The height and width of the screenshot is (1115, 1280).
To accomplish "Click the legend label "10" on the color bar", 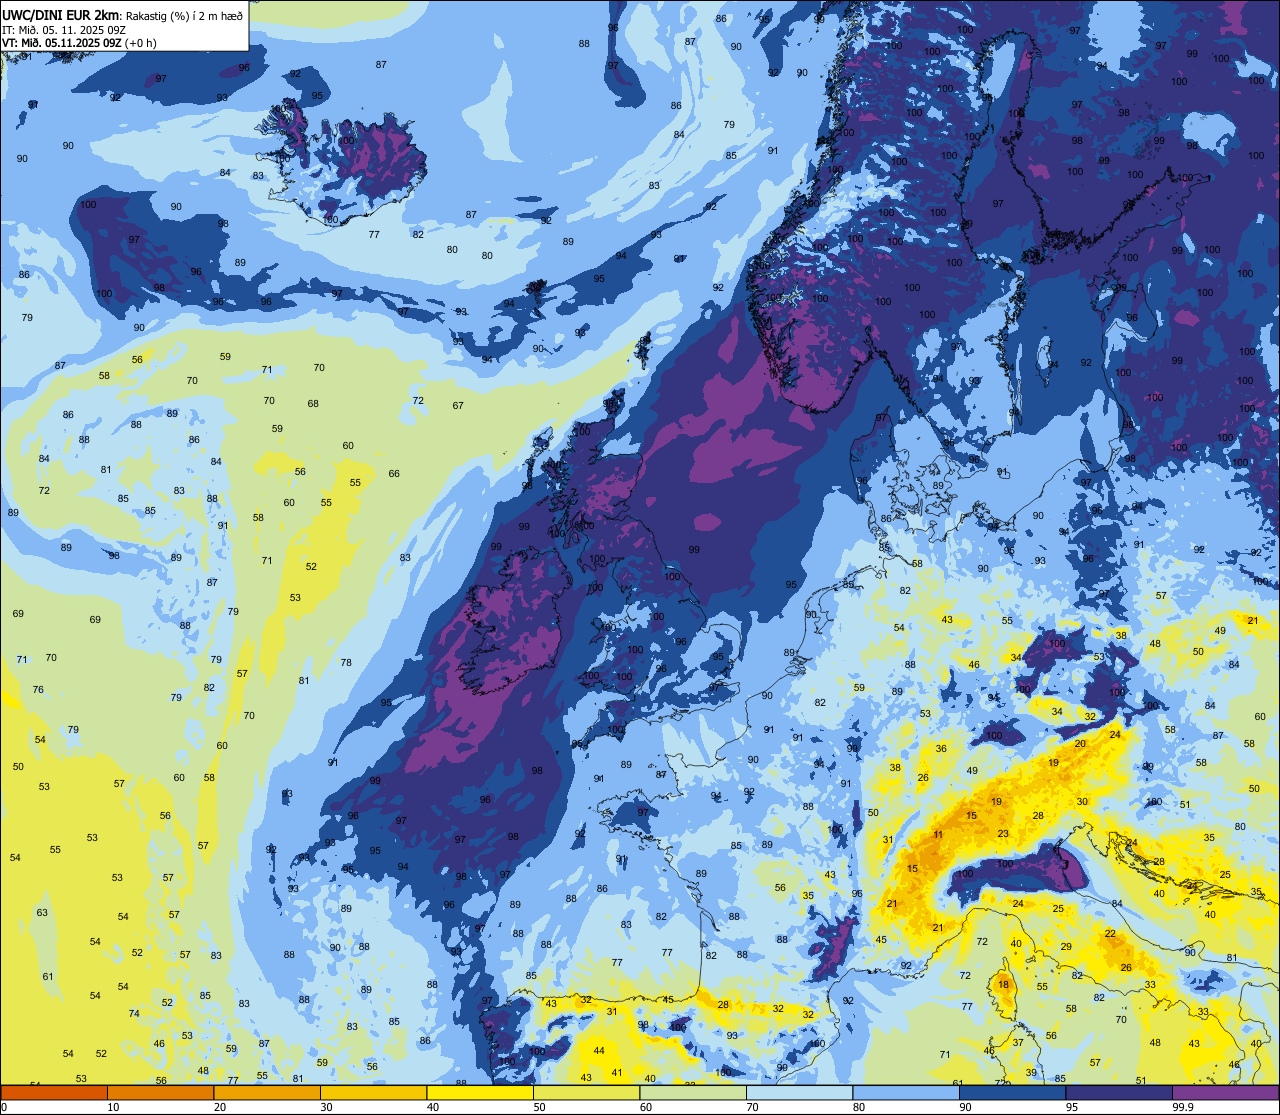I will click(113, 1107).
